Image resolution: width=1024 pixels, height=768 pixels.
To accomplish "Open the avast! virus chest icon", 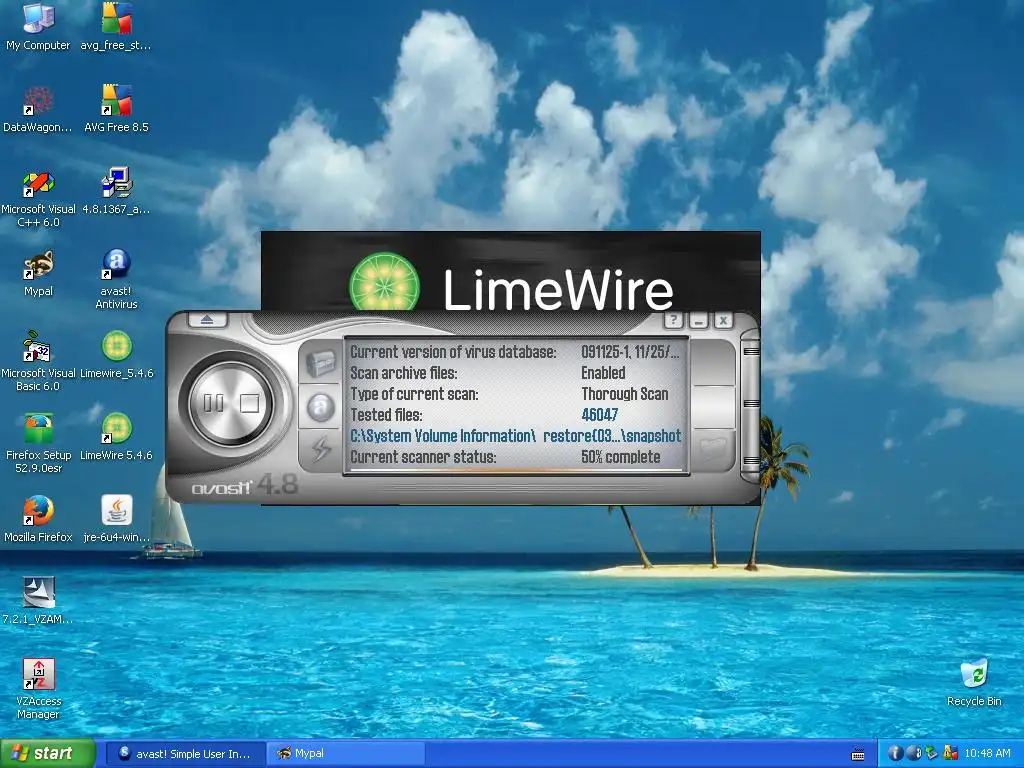I will pos(321,362).
